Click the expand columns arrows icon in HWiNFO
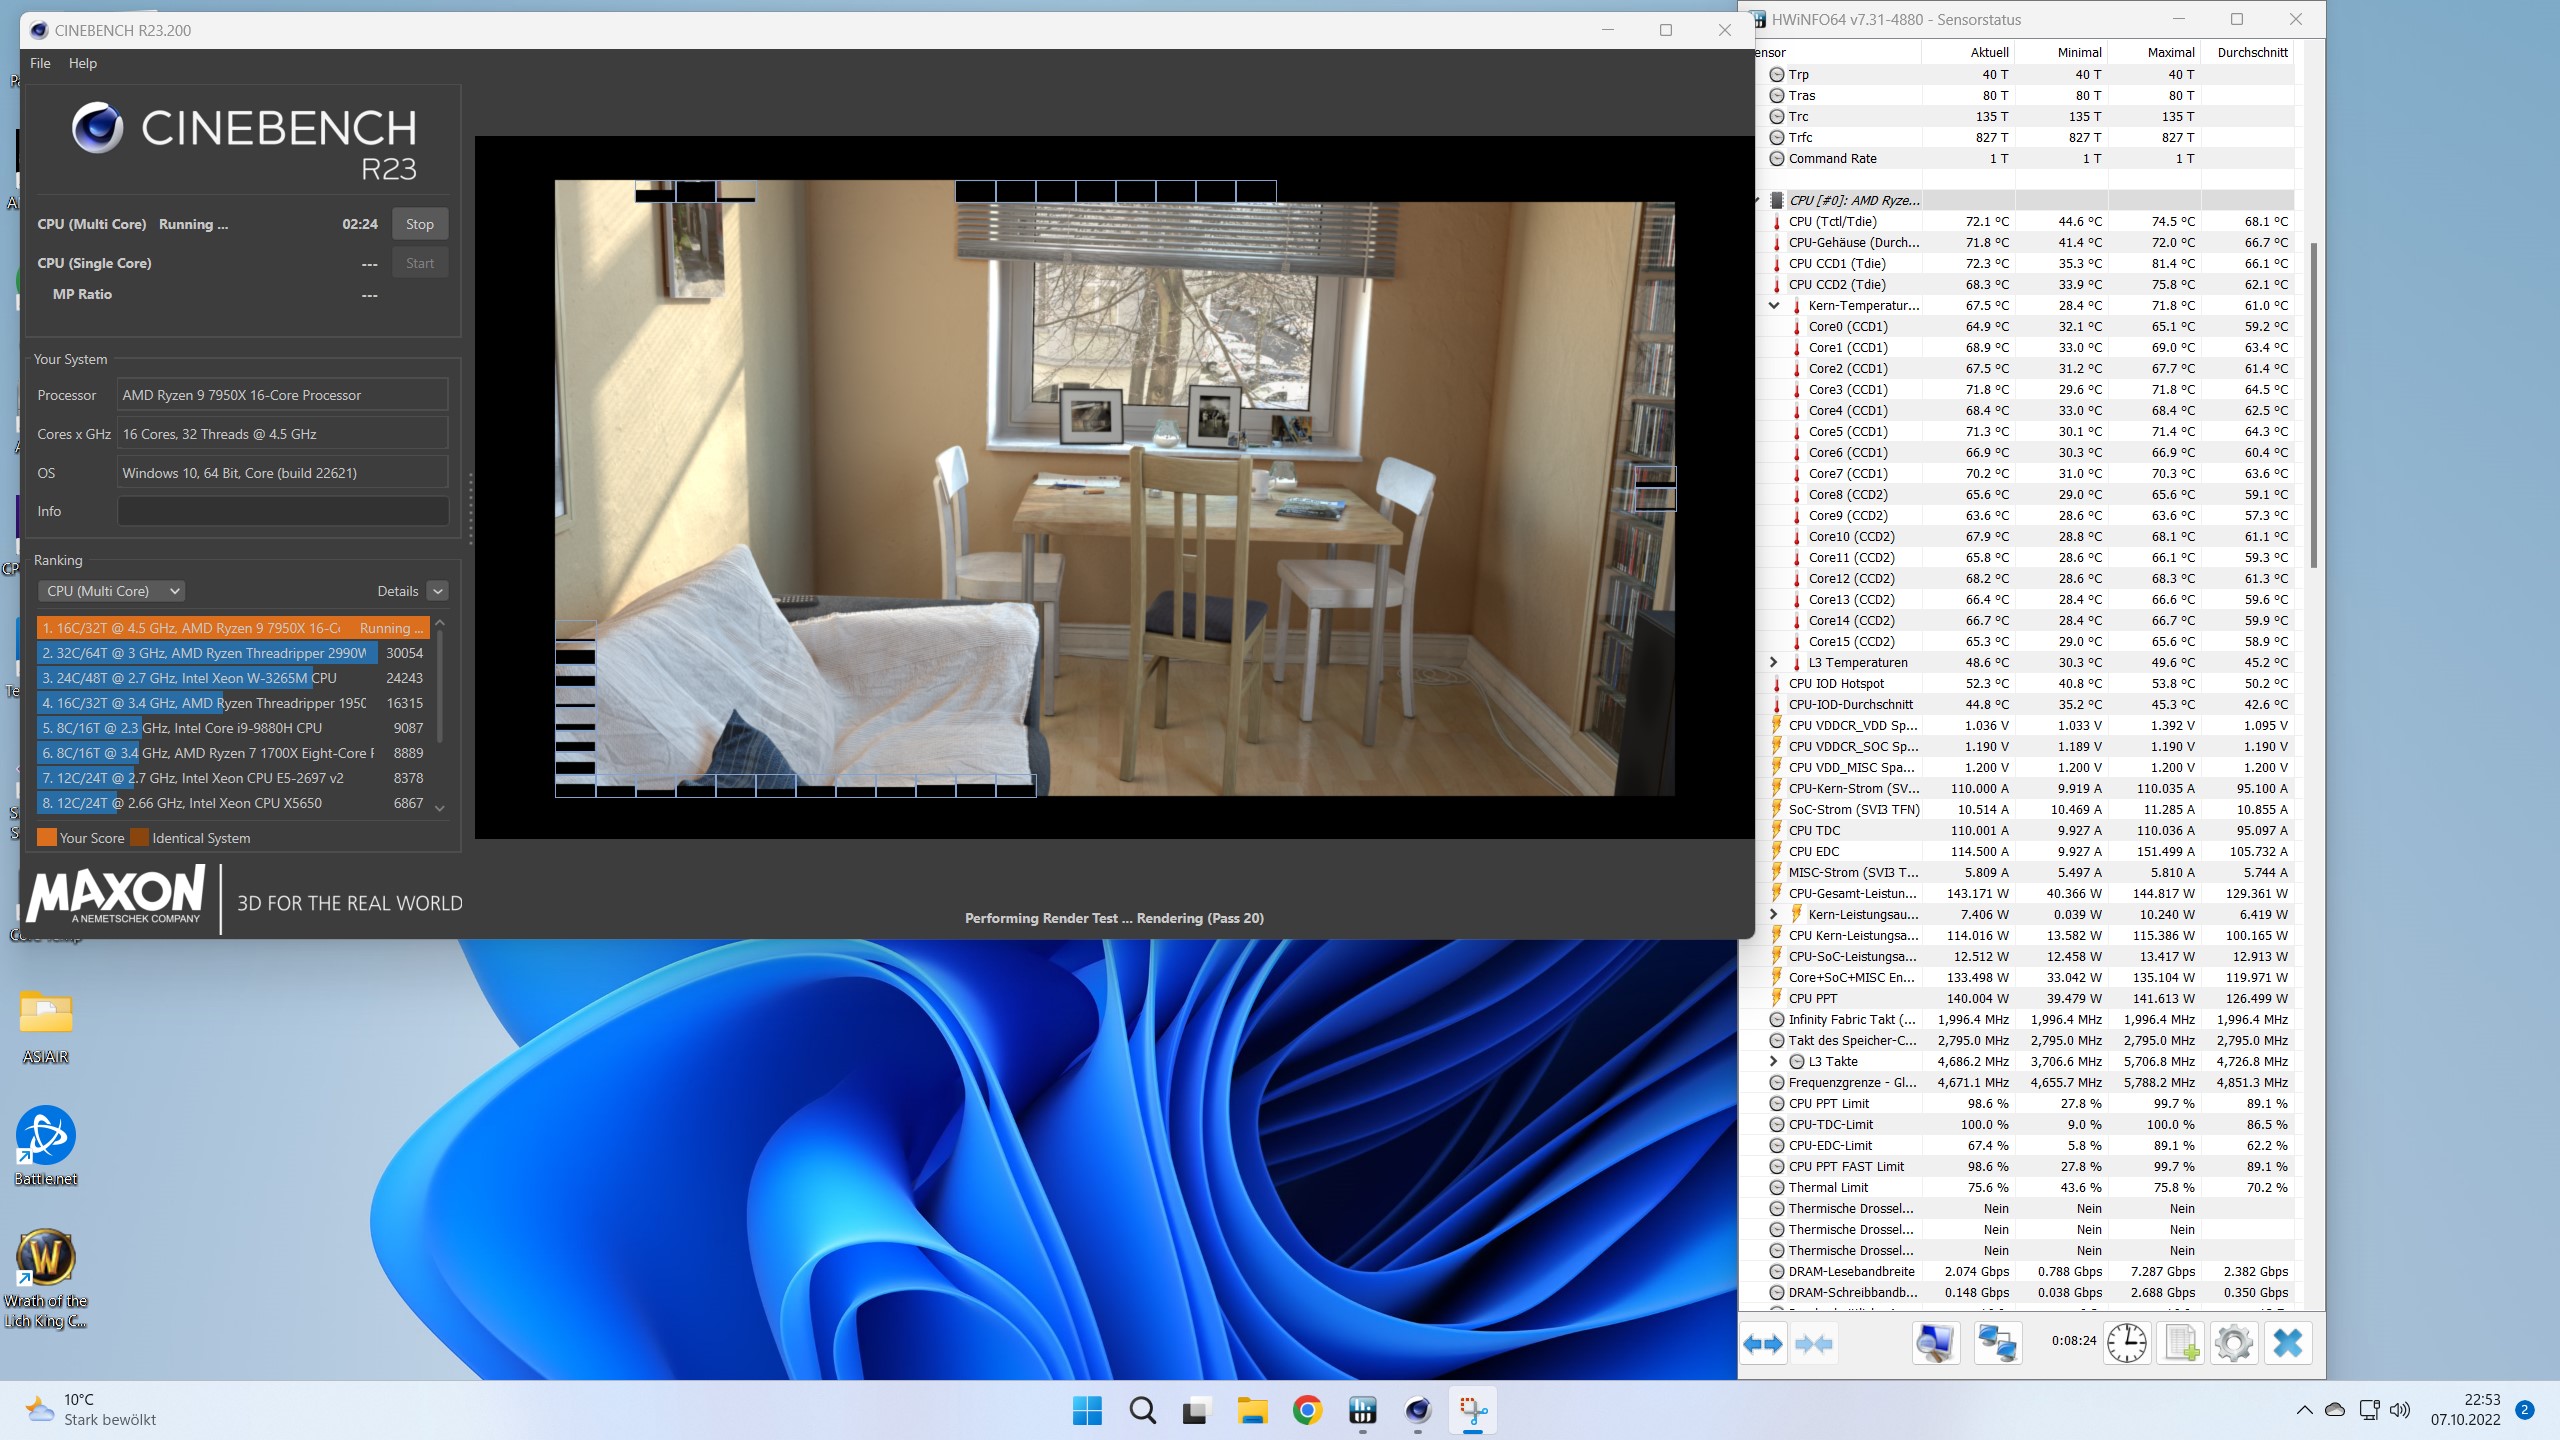2560x1440 pixels. point(1762,1344)
